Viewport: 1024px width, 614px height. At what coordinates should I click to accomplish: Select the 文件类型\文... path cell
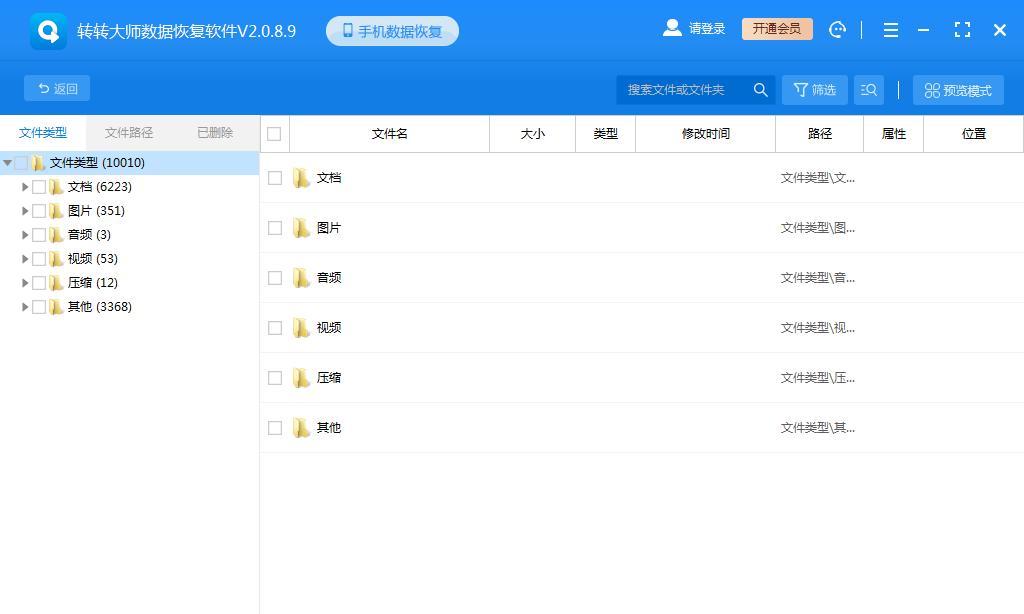[818, 178]
